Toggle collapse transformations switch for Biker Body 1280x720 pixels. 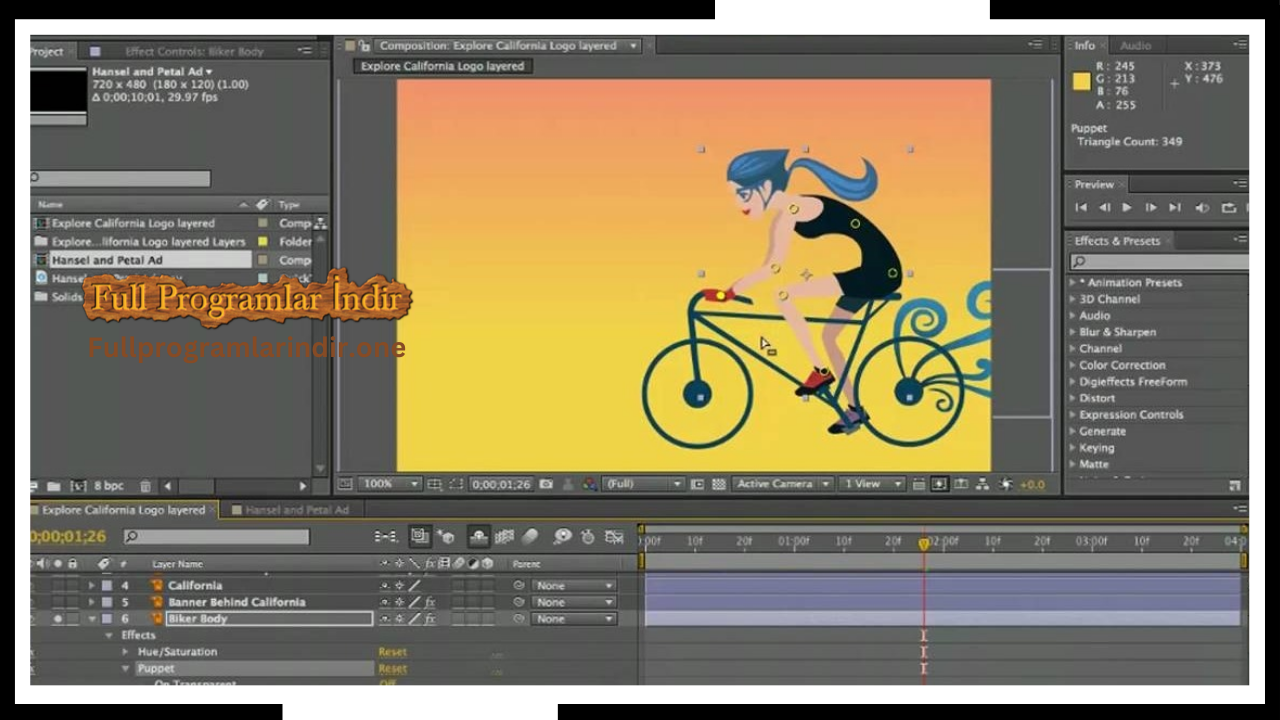click(x=399, y=619)
